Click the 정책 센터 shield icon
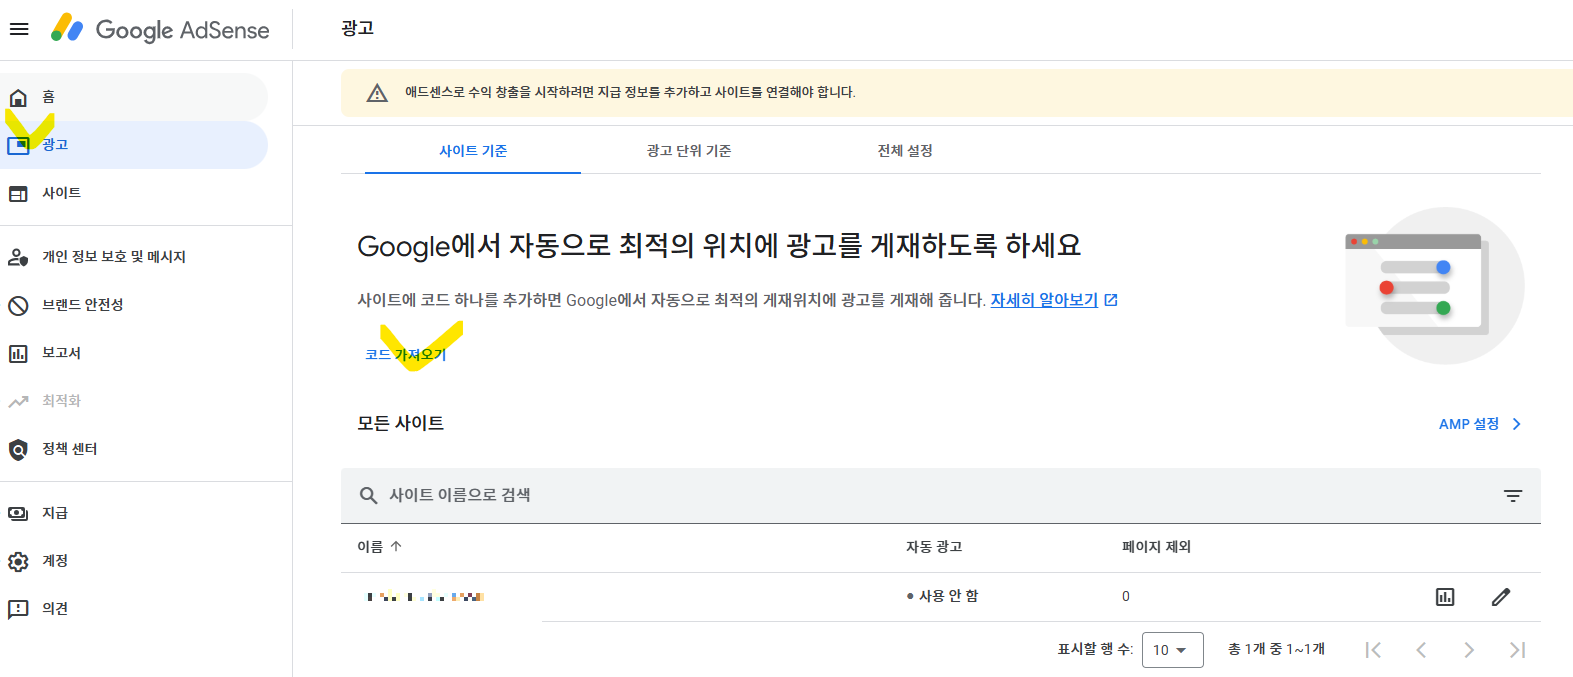This screenshot has width=1573, height=677. [18, 449]
